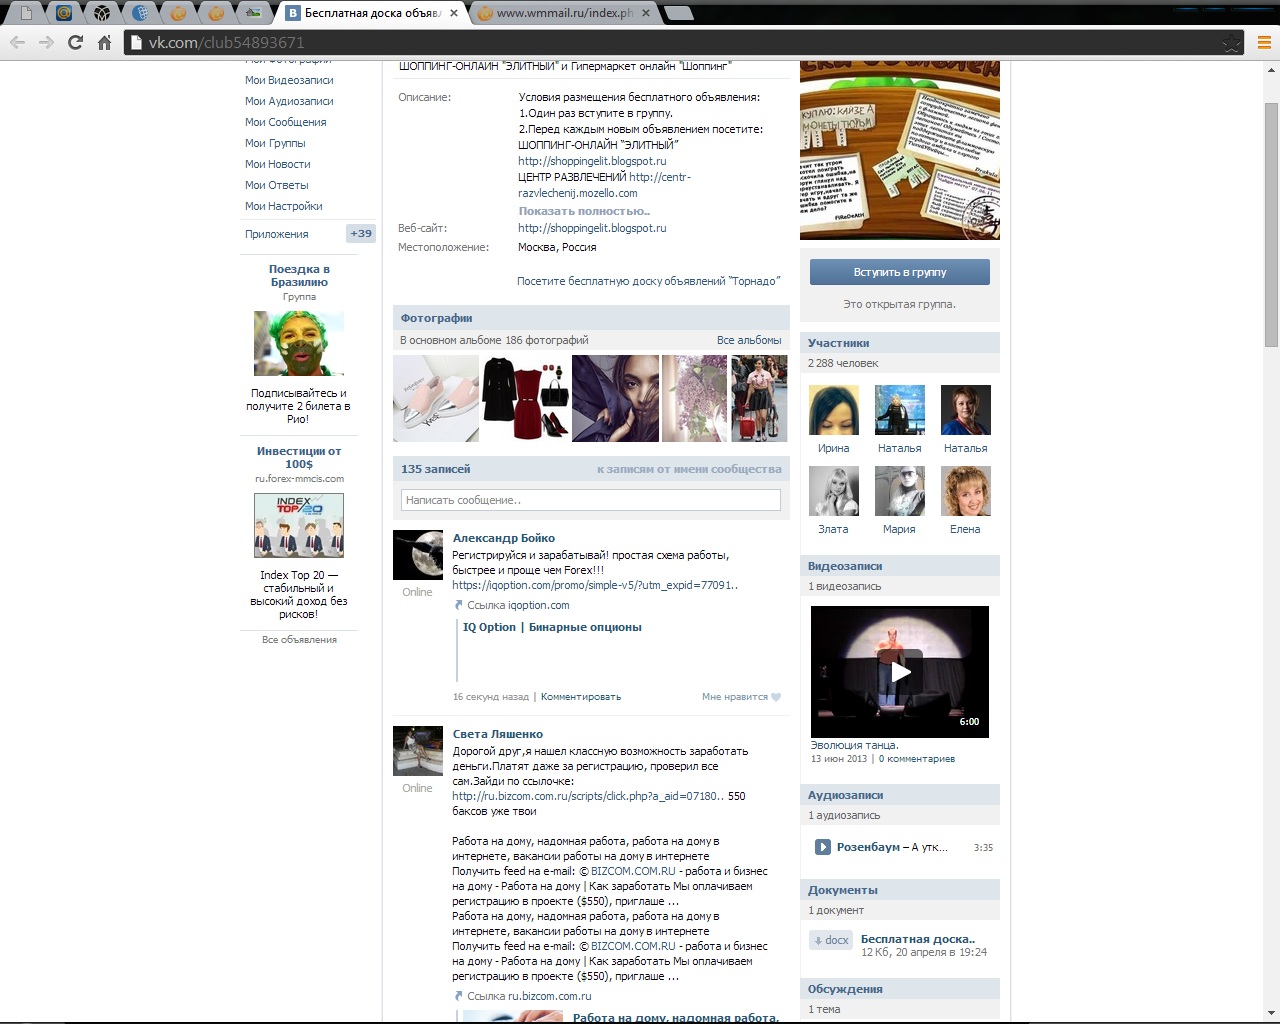Click the Index Top 20 ad image

(x=299, y=525)
